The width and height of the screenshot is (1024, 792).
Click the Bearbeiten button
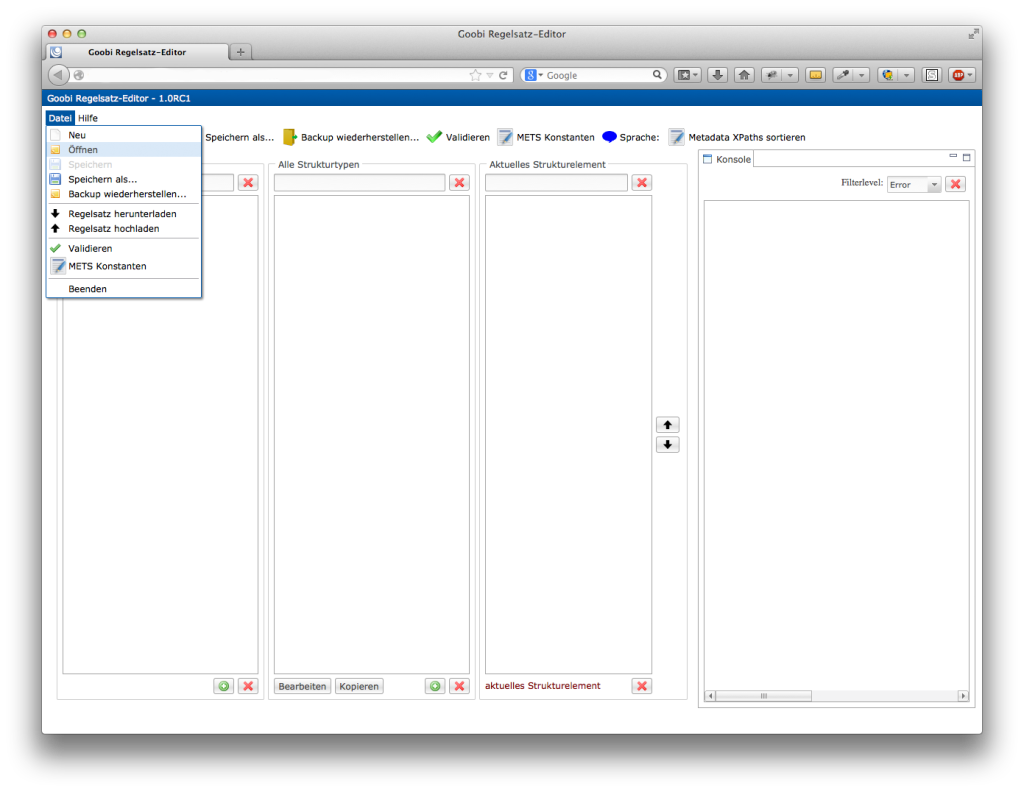pos(302,686)
